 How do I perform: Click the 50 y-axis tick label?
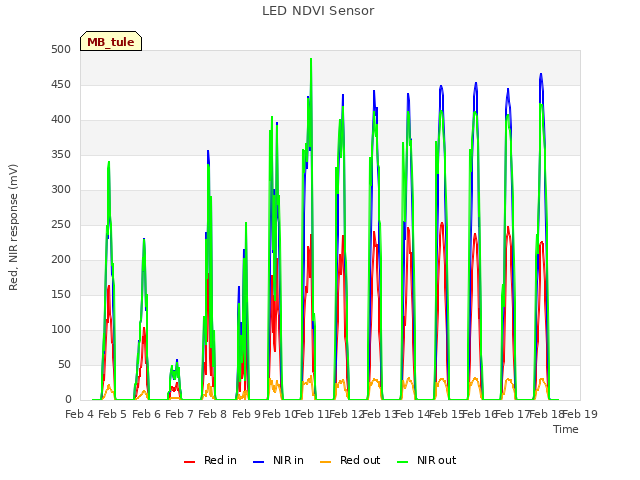click(64, 364)
